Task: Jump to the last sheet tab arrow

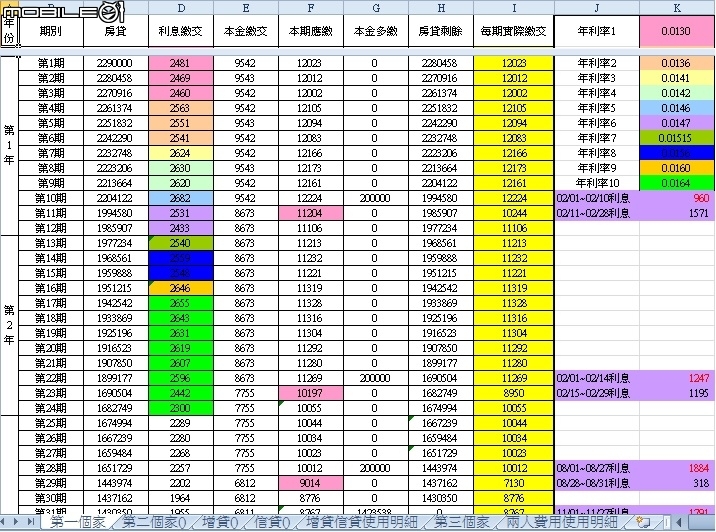Action: 31,521
